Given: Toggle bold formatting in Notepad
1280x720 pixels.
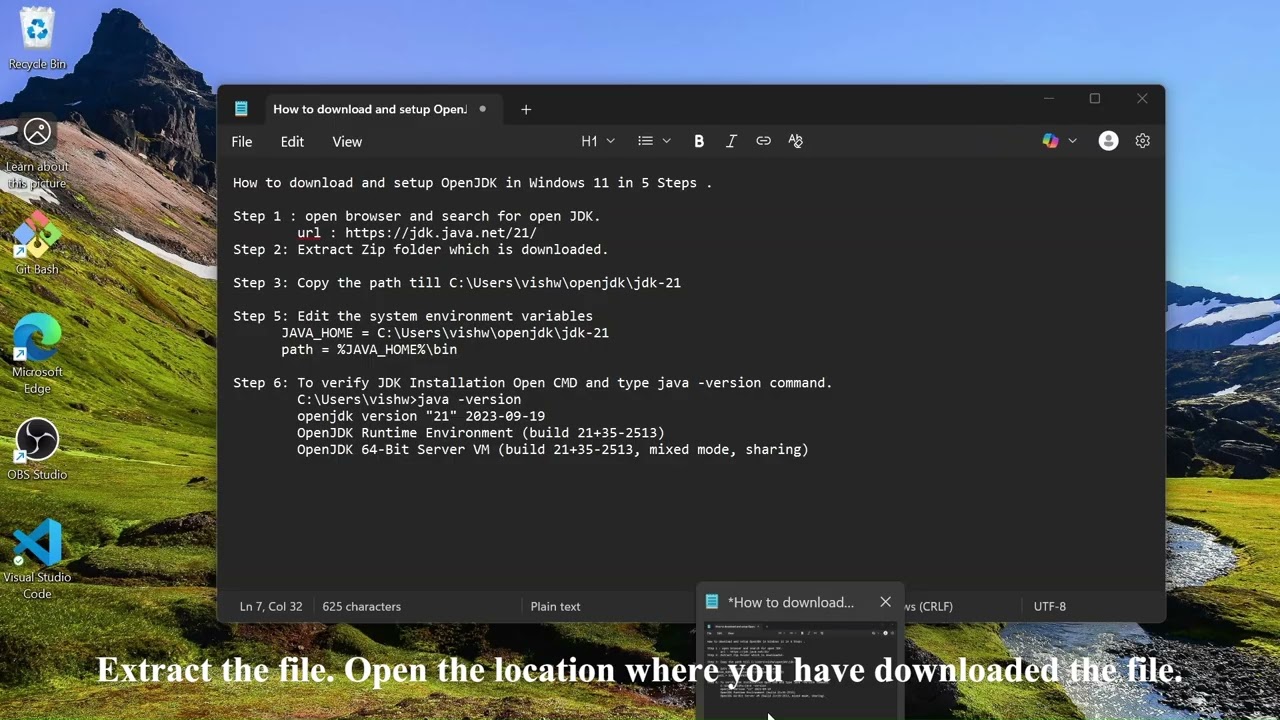Looking at the screenshot, I should 699,141.
